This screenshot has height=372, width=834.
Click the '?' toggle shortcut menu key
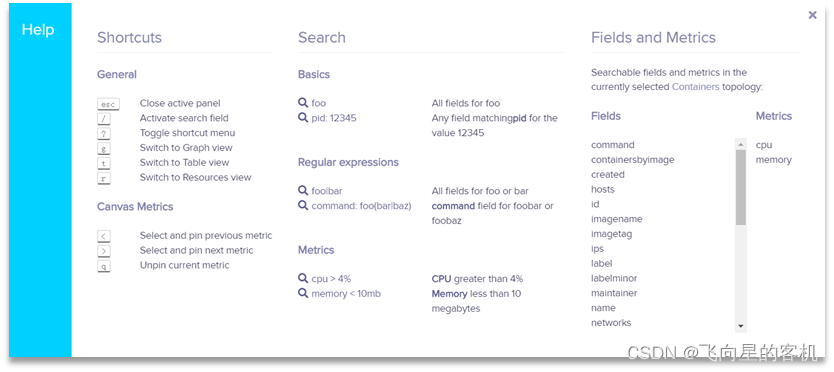click(x=104, y=134)
